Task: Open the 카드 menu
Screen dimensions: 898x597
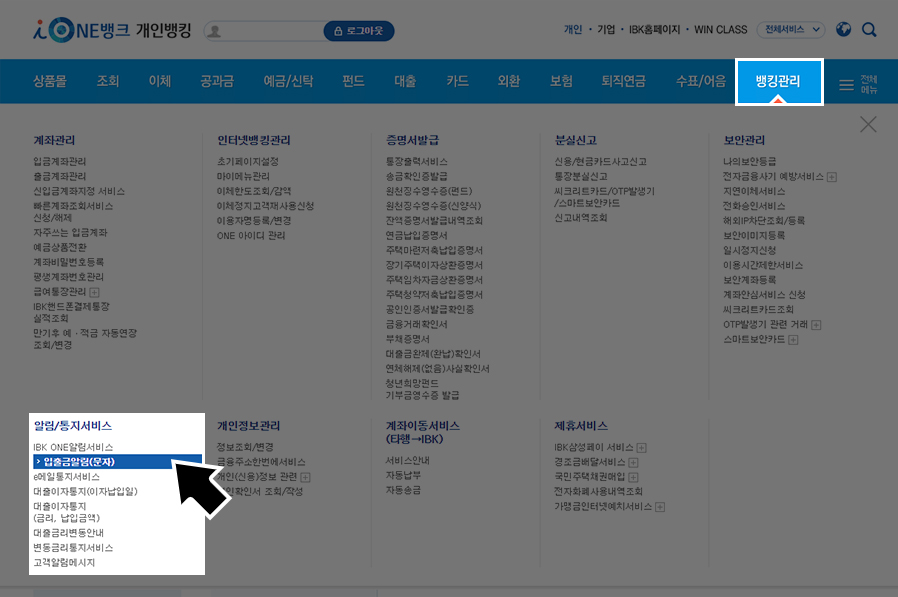Action: click(457, 81)
